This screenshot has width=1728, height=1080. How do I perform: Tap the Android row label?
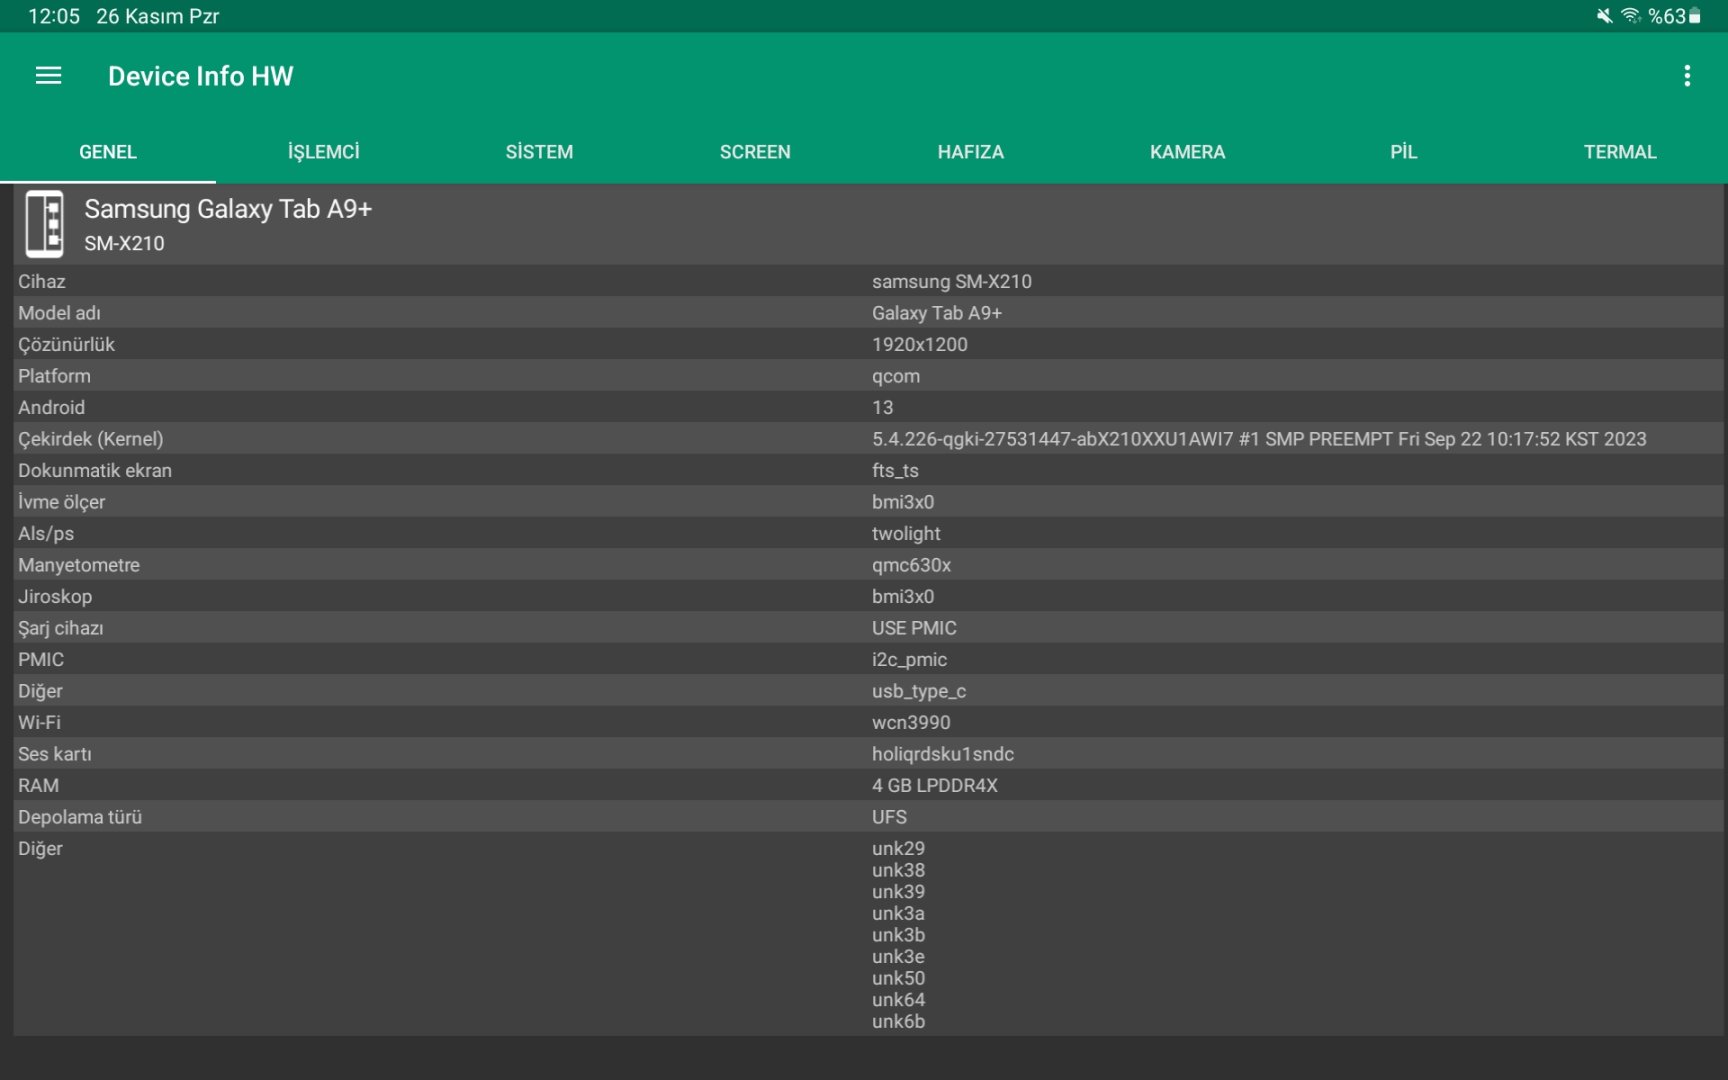51,408
